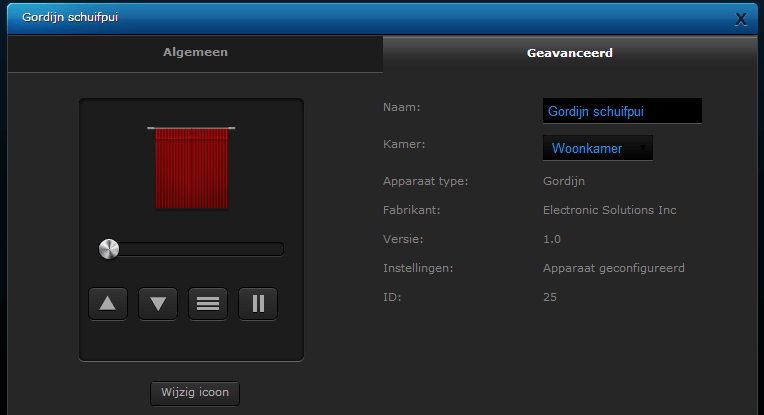Pause the curtain movement
Viewport: 764px width, 415px height.
258,303
